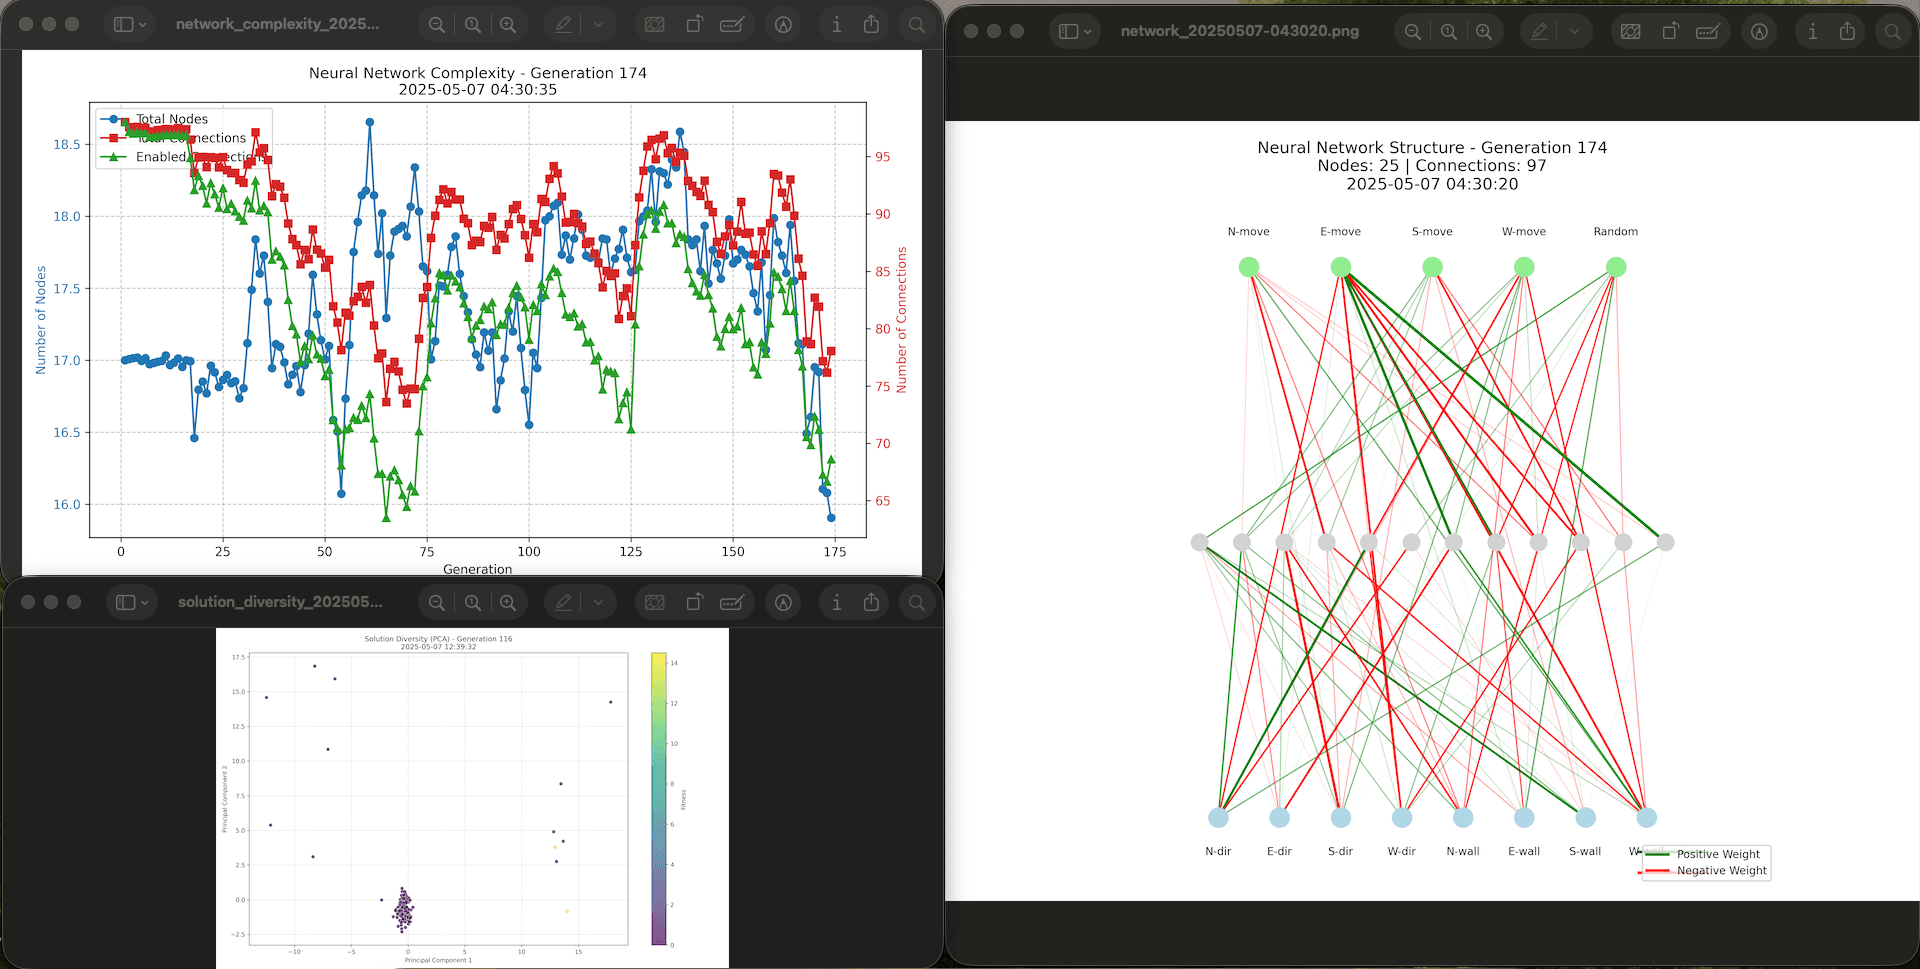Zoom out on the complexity chart image

[436, 24]
